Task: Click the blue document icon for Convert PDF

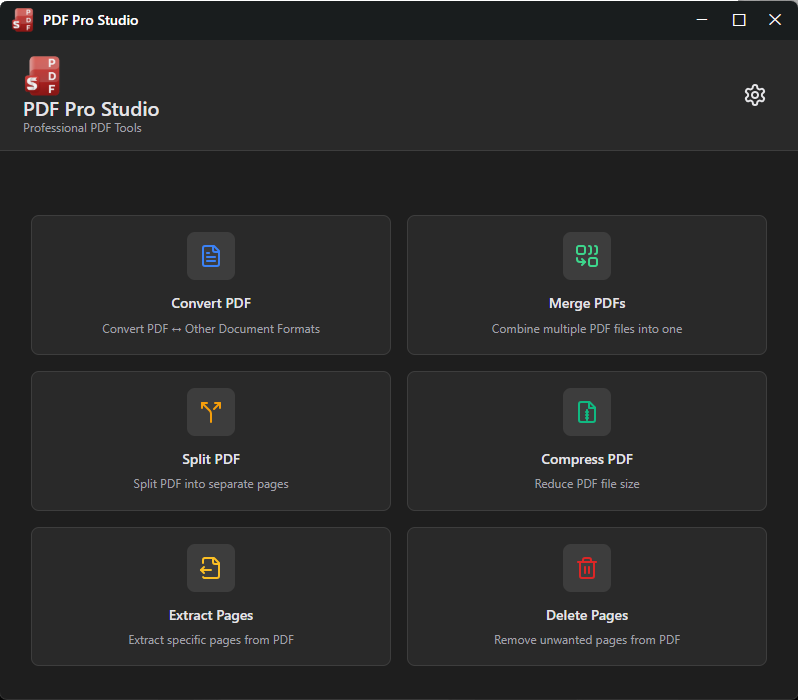Action: pos(211,256)
